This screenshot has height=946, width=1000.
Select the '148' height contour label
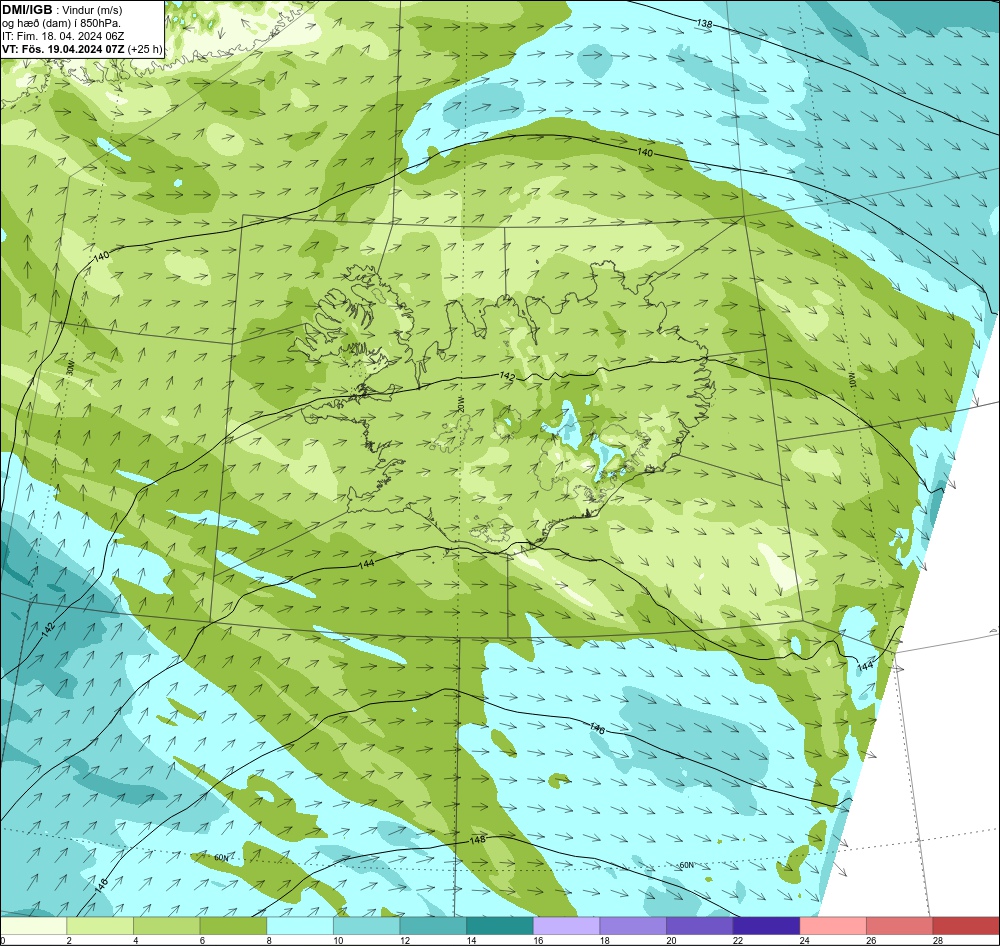(477, 839)
